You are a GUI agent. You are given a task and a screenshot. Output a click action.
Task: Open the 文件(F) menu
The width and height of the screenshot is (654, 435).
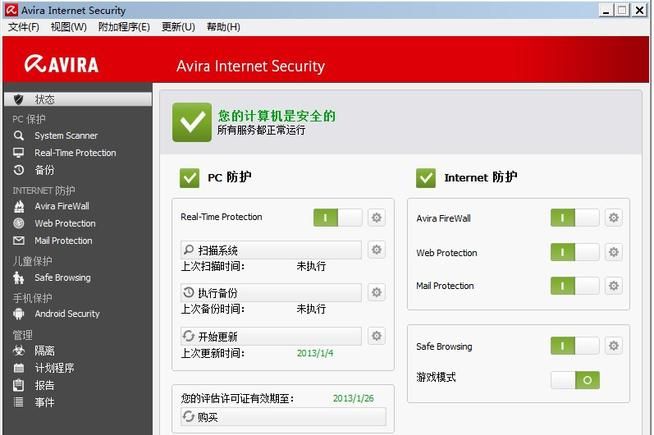(x=24, y=27)
